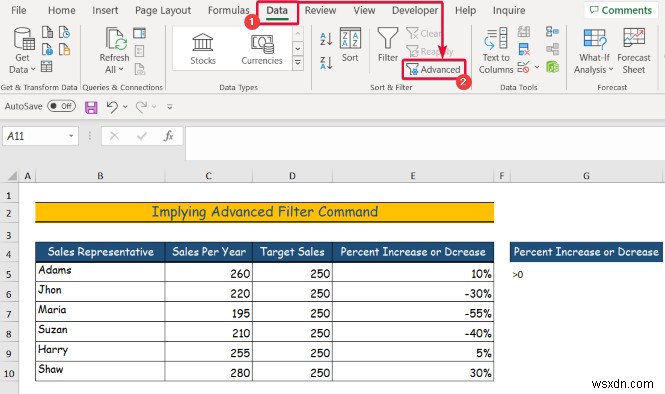Sort Z to A descending
This screenshot has width=665, height=394.
(326, 63)
